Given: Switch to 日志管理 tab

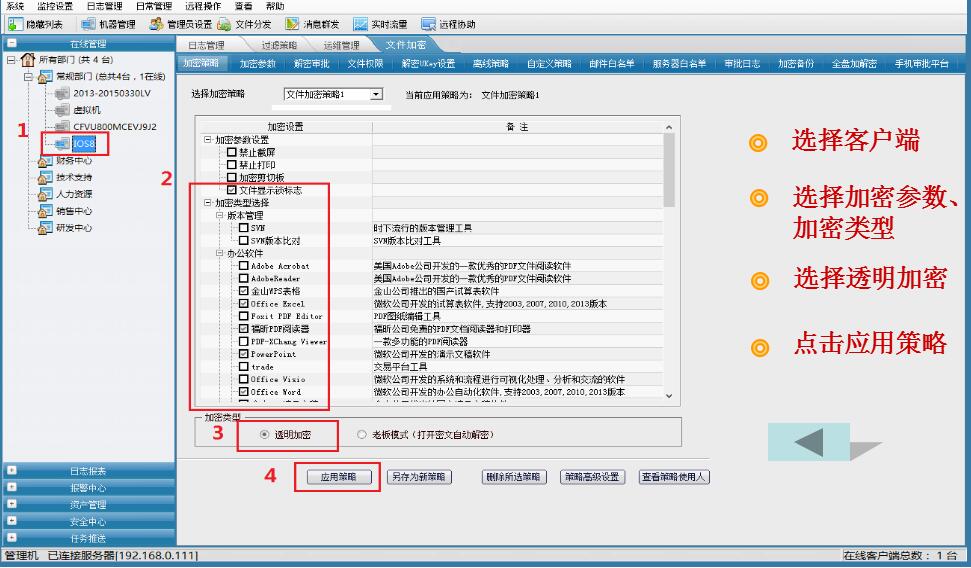Looking at the screenshot, I should point(206,45).
